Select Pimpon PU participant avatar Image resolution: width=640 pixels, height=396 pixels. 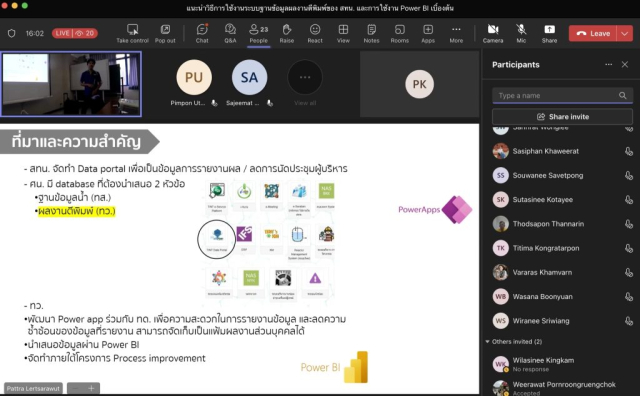pyautogui.click(x=194, y=77)
